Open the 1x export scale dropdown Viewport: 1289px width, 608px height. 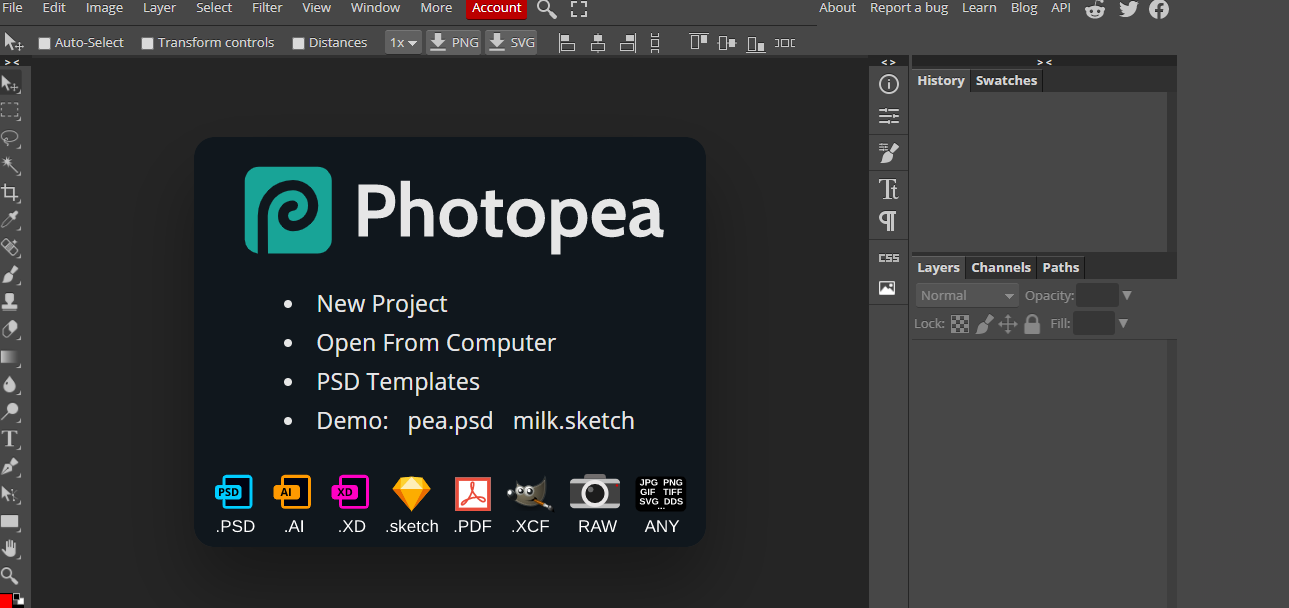tap(403, 43)
